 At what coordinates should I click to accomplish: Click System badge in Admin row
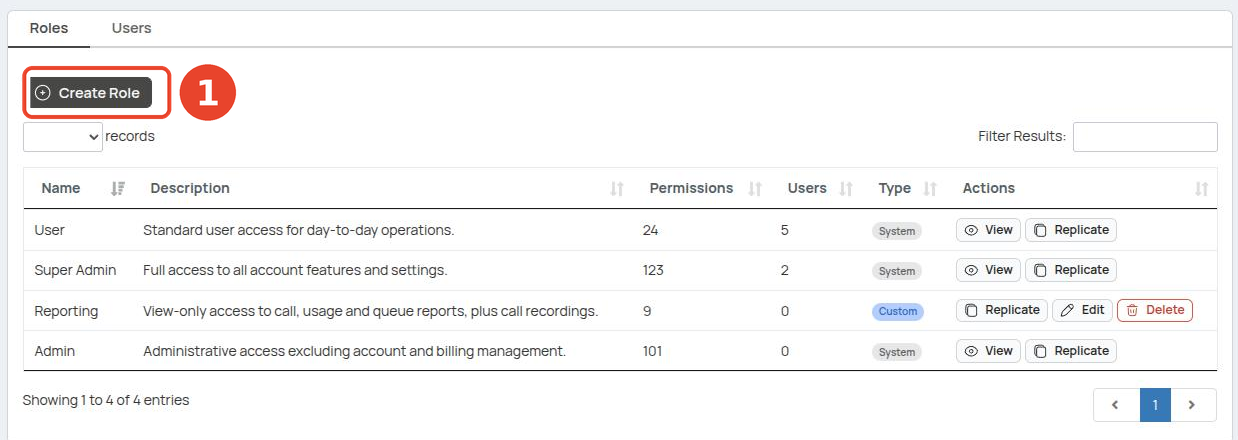(x=897, y=352)
